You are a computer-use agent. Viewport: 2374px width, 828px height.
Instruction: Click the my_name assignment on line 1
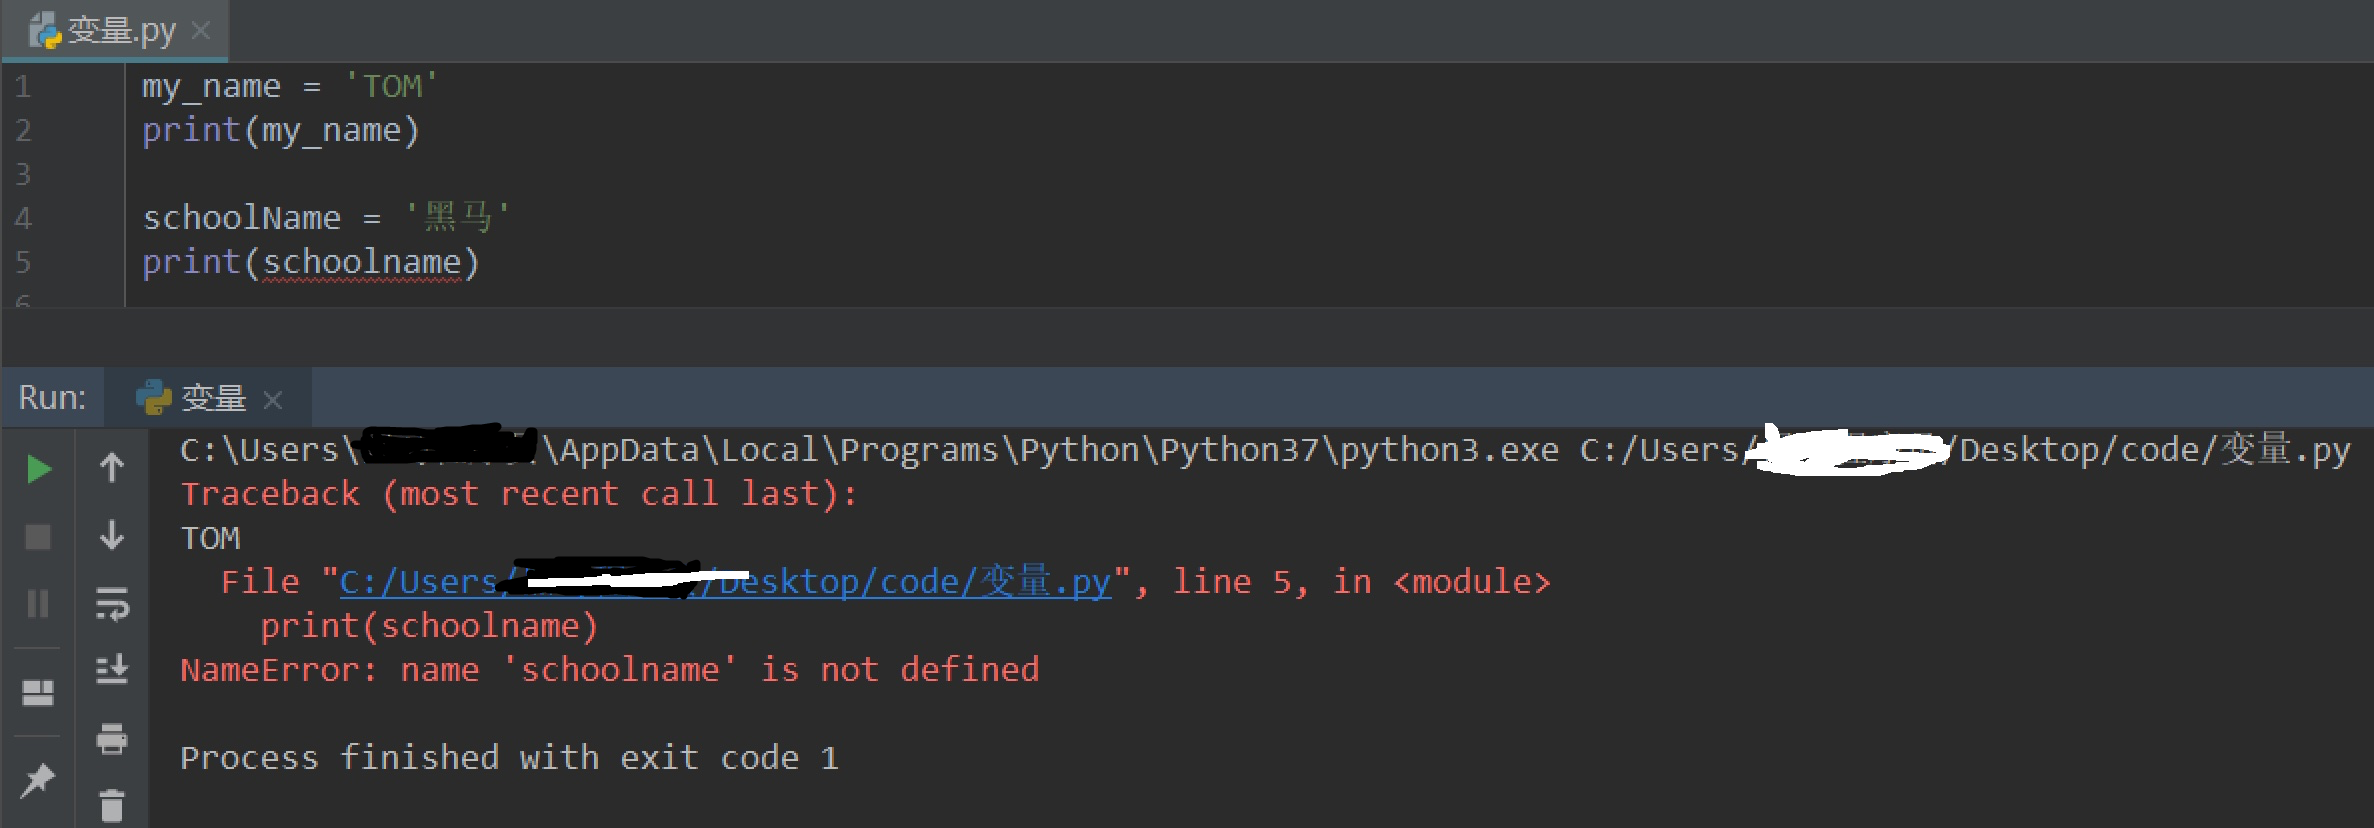[x=290, y=87]
